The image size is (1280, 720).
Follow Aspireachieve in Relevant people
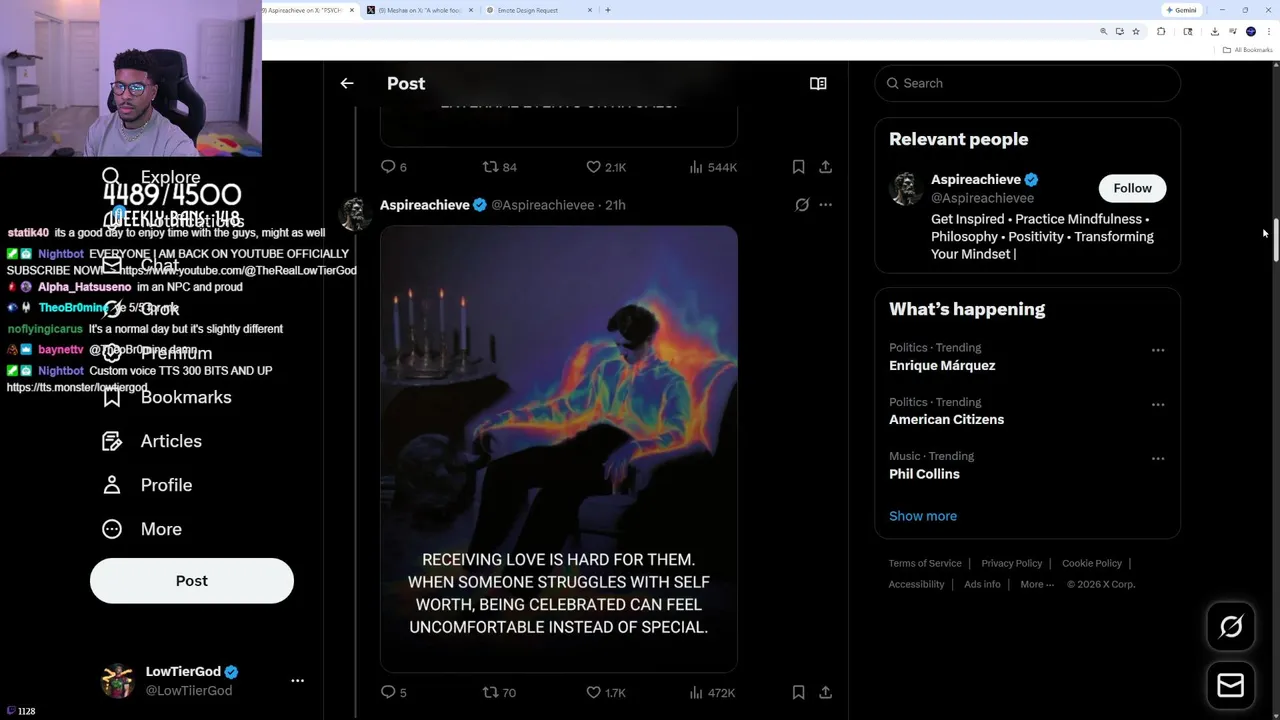coord(1132,188)
